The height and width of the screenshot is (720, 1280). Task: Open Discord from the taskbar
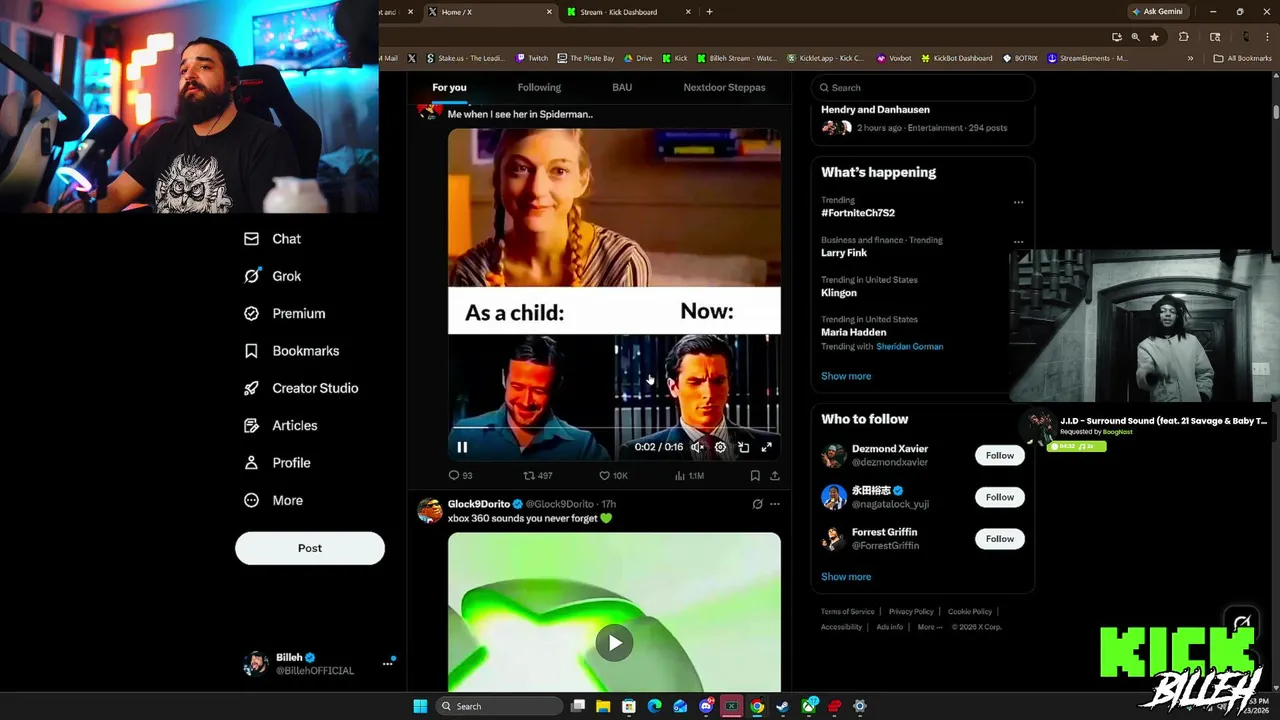tap(706, 706)
